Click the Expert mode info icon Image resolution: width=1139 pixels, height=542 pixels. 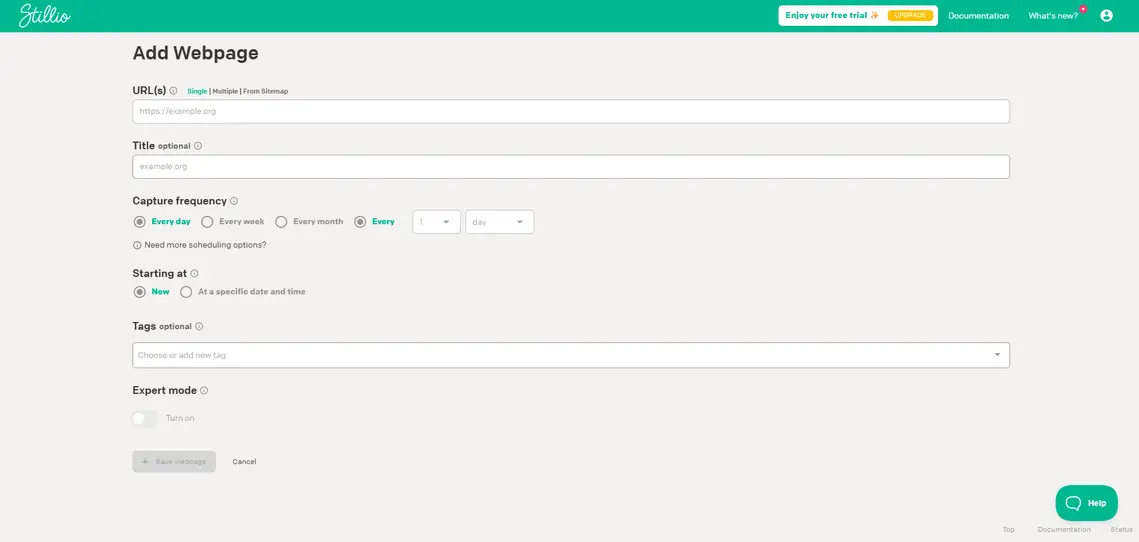point(204,391)
